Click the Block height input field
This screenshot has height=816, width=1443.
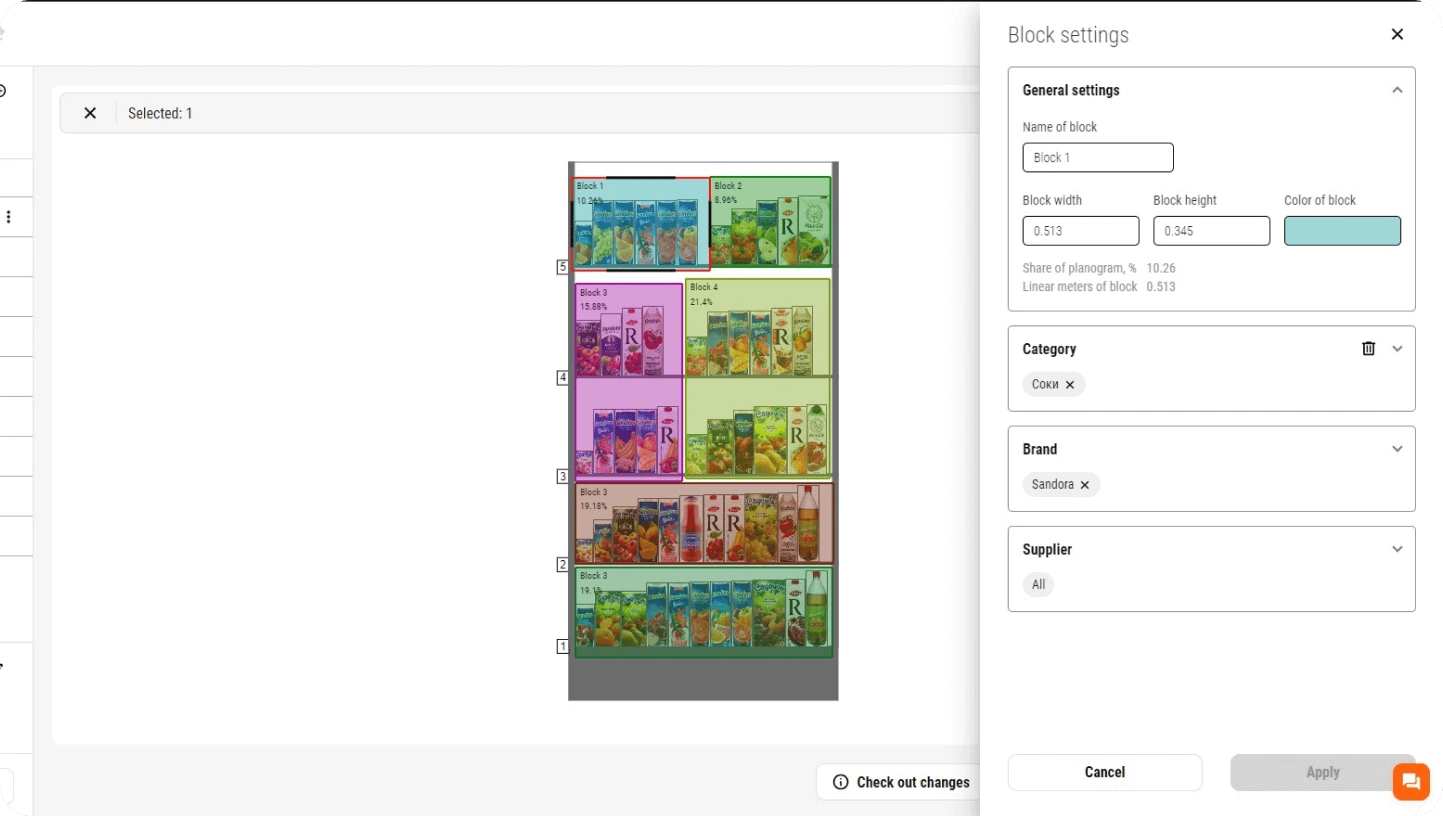[1211, 231]
